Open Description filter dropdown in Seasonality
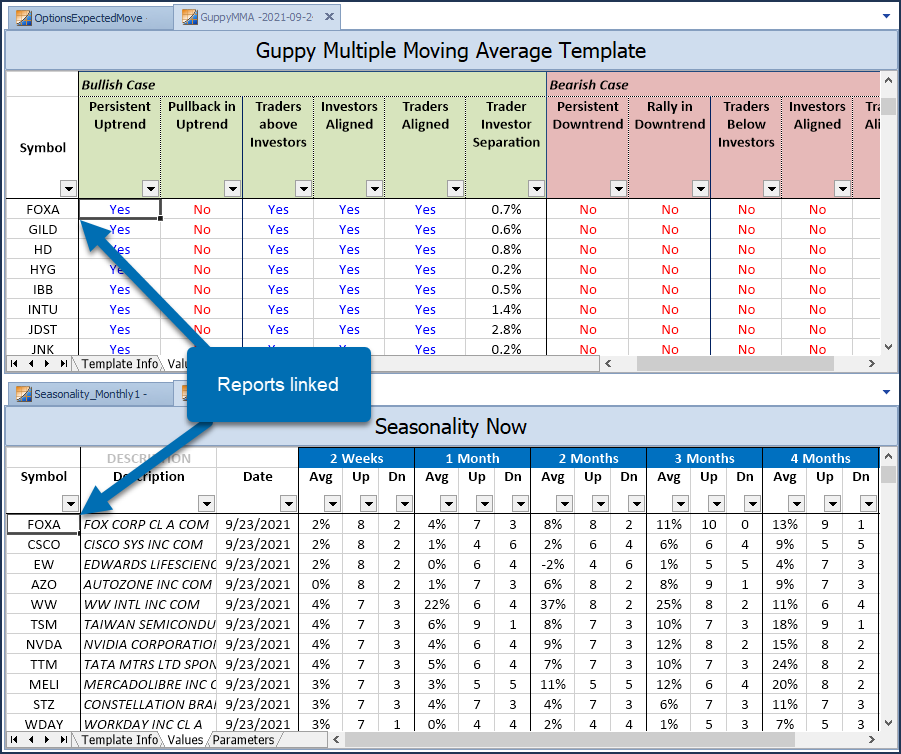 [206, 503]
